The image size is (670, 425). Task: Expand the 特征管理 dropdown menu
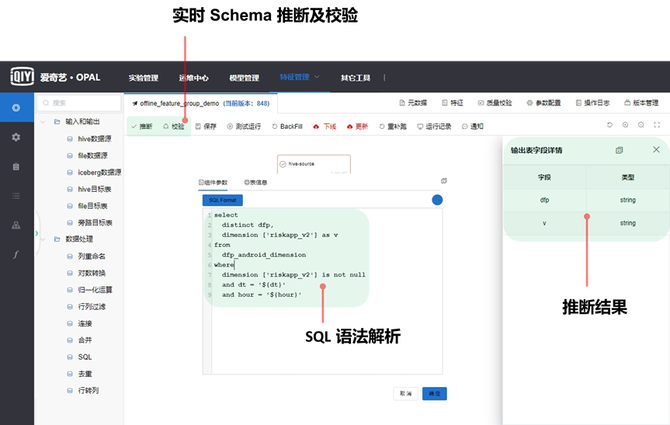[x=300, y=77]
